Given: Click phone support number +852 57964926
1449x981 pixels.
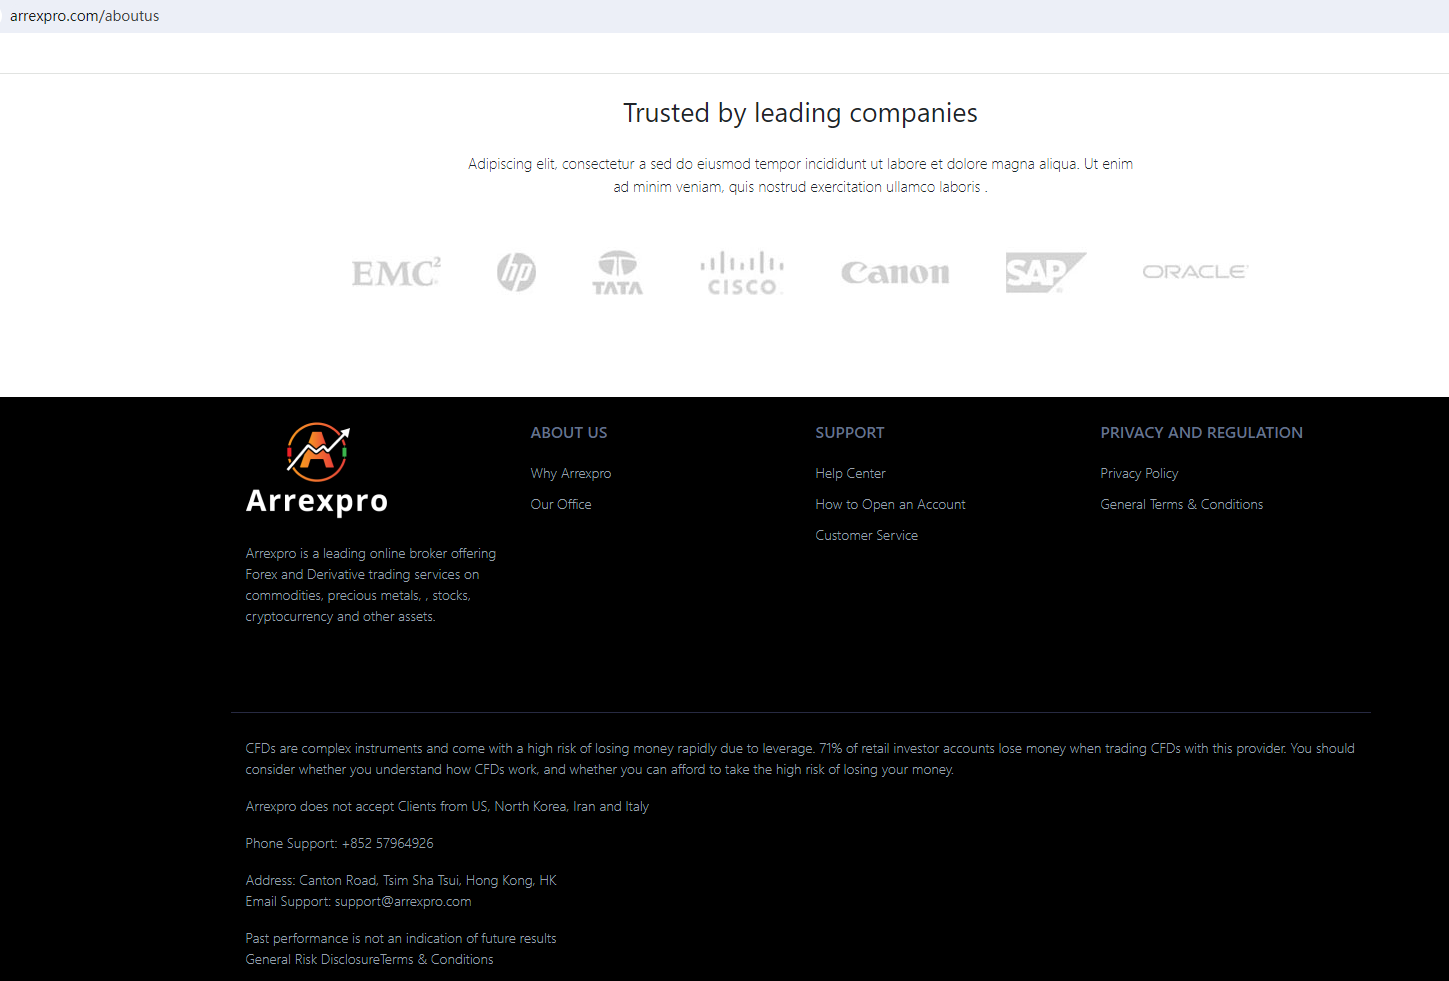Looking at the screenshot, I should tap(388, 843).
